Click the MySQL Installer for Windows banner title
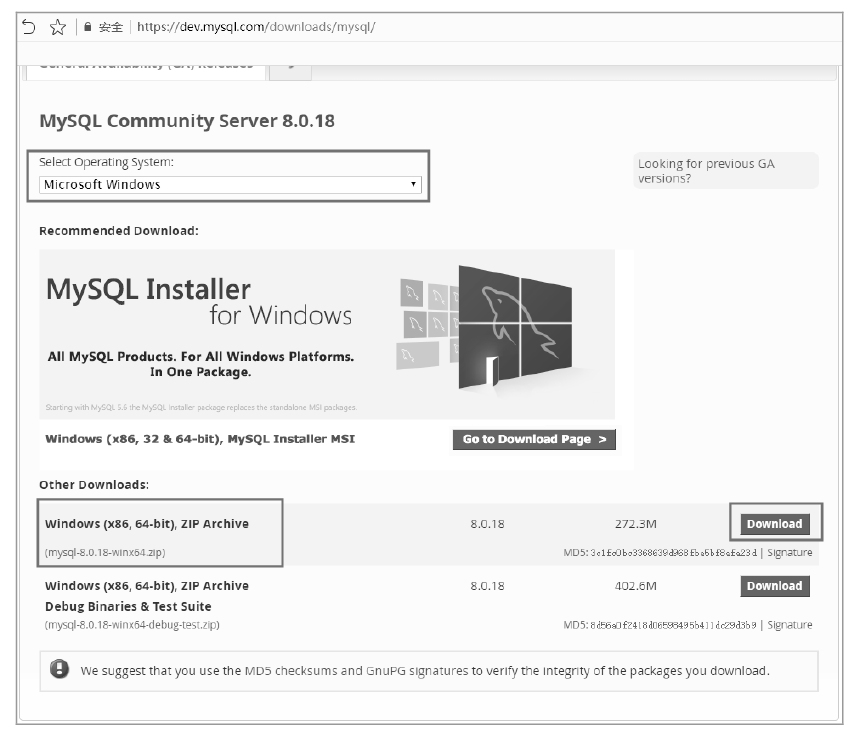858x736 pixels. tap(199, 302)
